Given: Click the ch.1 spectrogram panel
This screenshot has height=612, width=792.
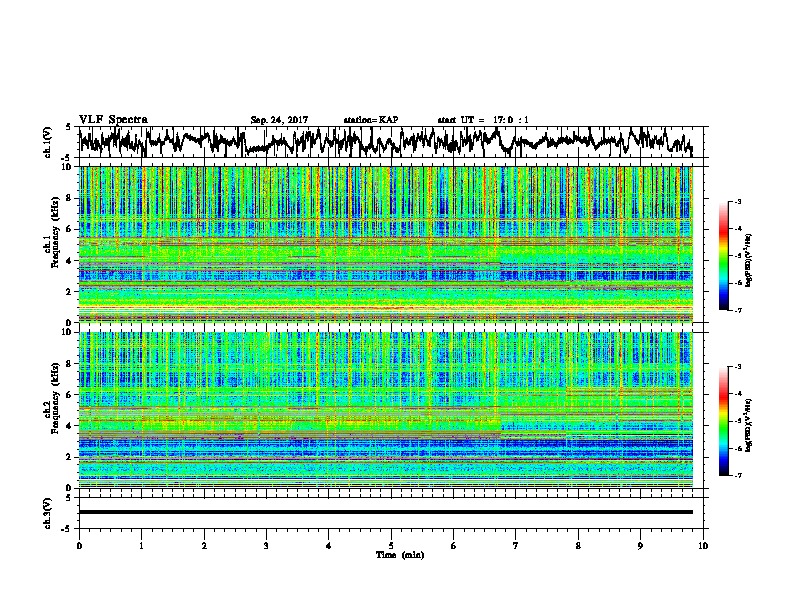Looking at the screenshot, I should [x=386, y=244].
